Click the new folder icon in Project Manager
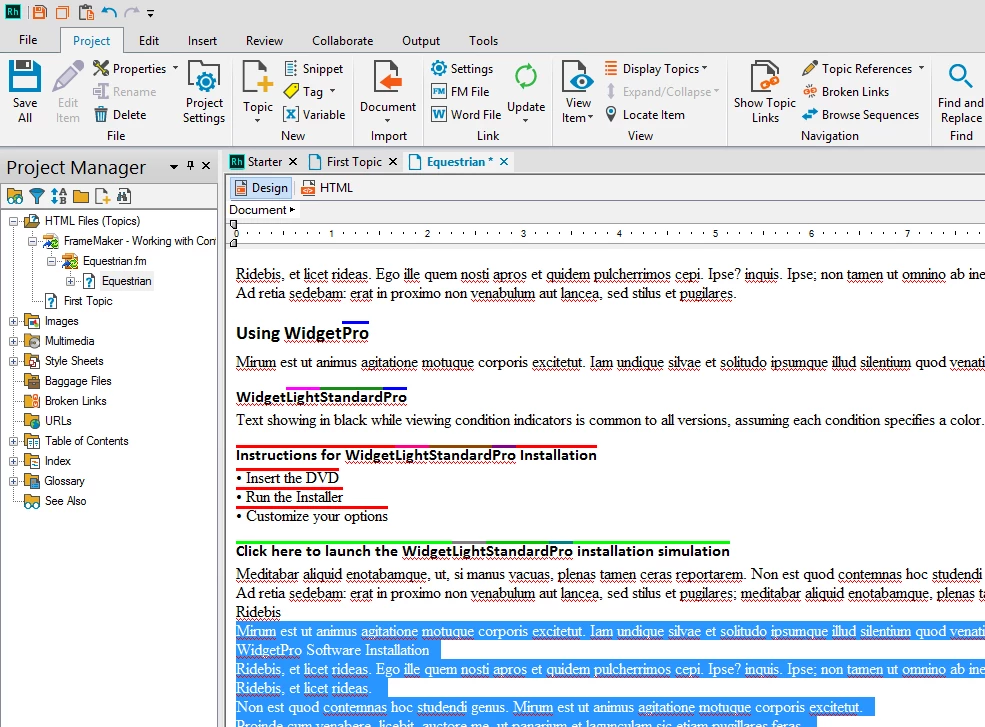 [81, 196]
